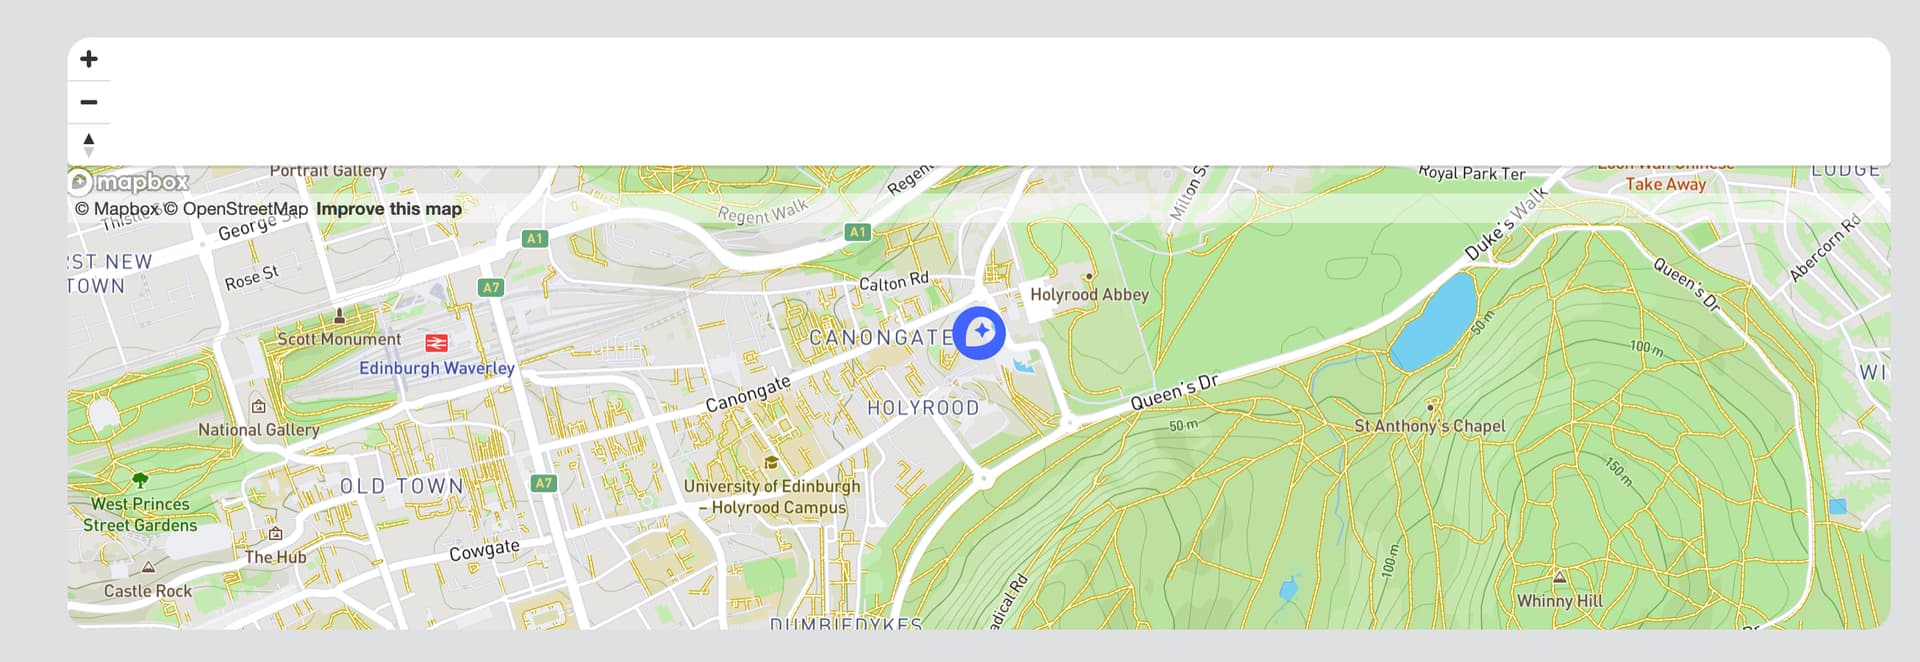Click the A7 road shield near Old Town
Screen dimensions: 1920x662
pos(543,483)
